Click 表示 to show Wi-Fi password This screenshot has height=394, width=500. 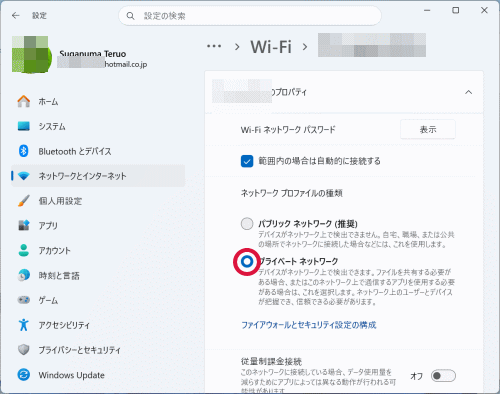click(x=428, y=129)
